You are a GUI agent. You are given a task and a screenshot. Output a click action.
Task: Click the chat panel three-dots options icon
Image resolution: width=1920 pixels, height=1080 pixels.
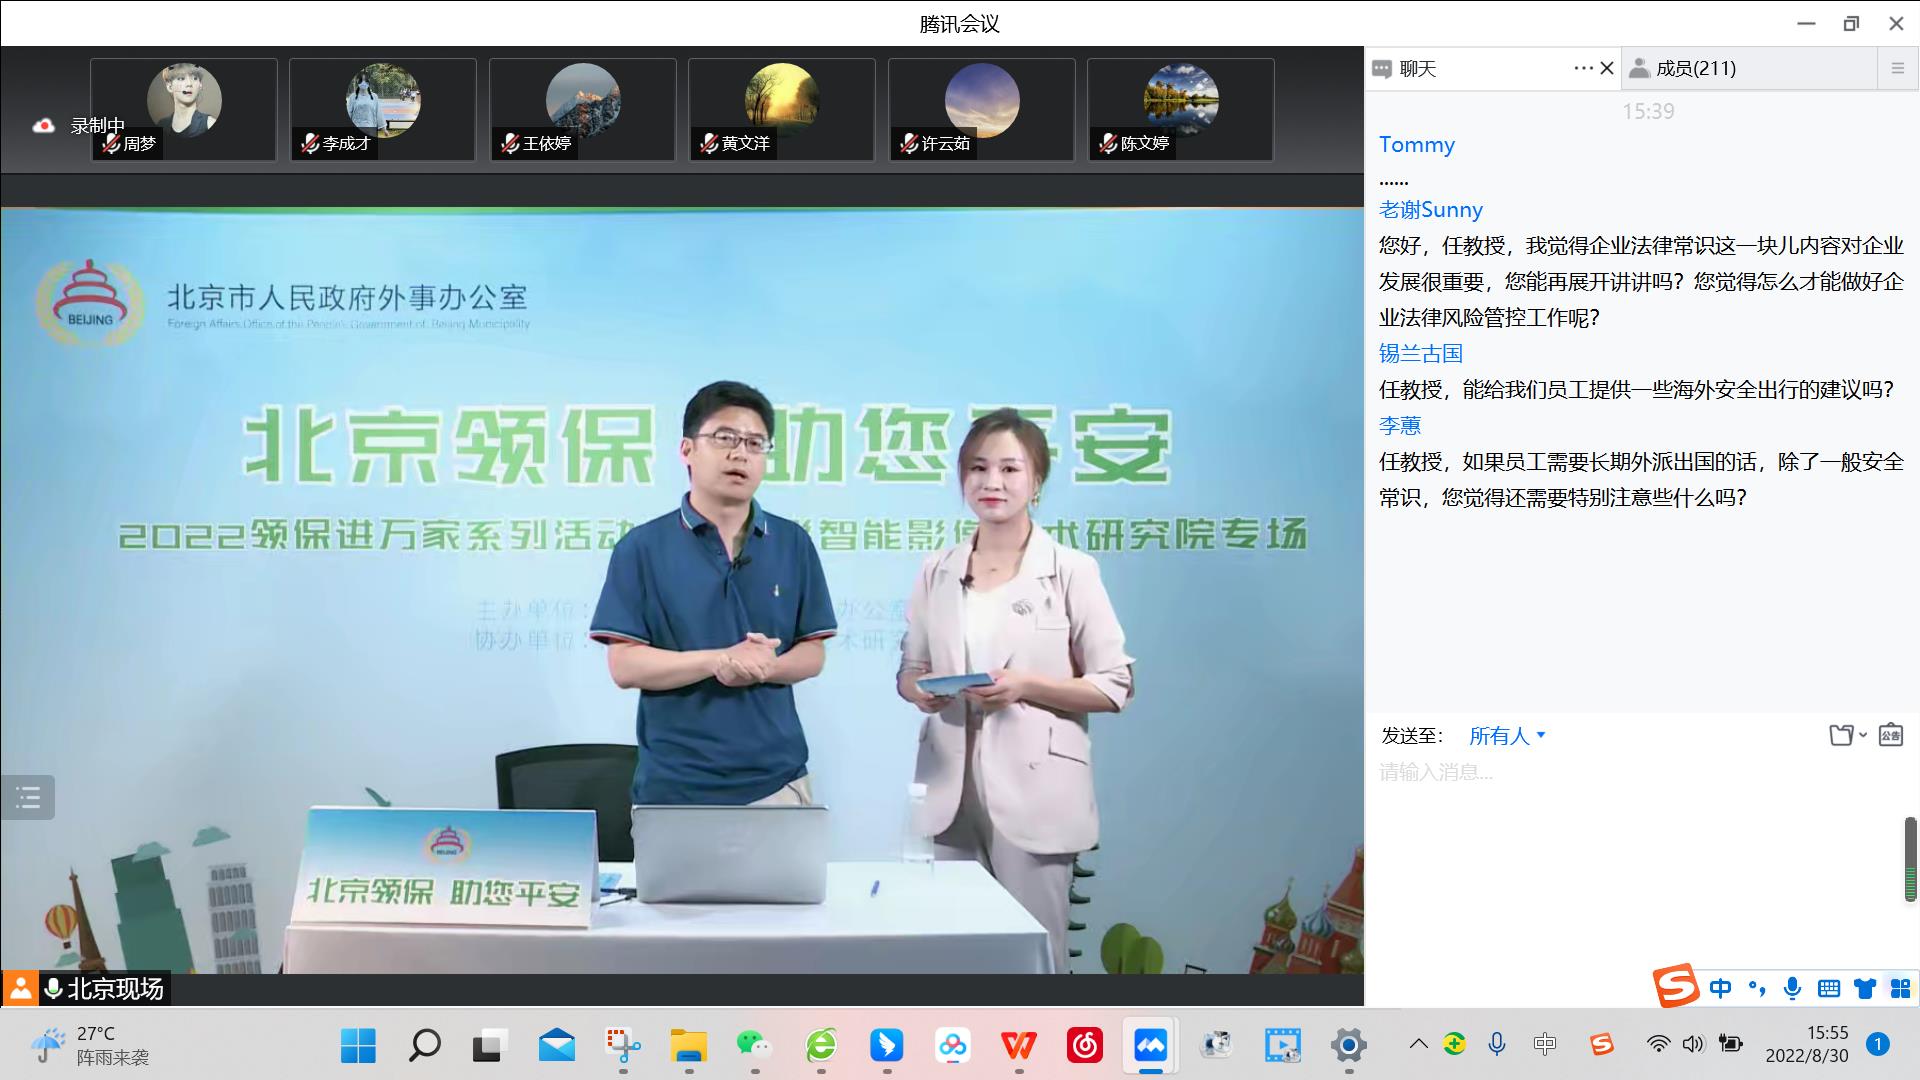pos(1583,68)
